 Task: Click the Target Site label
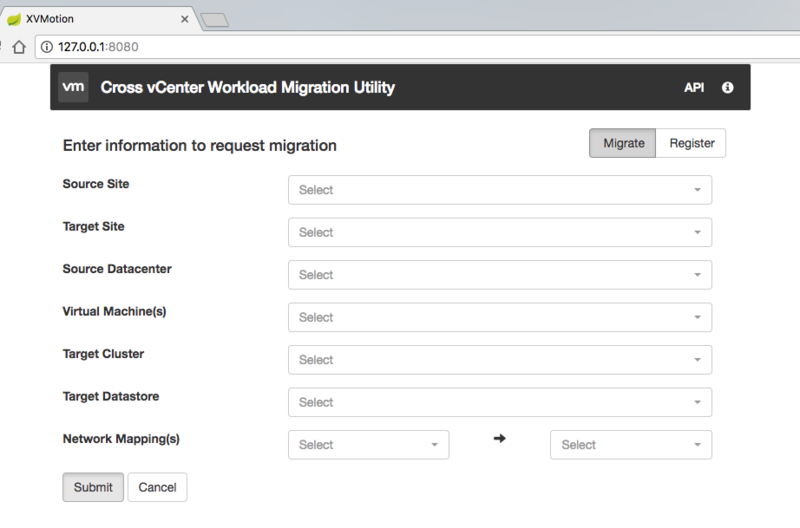tap(93, 227)
